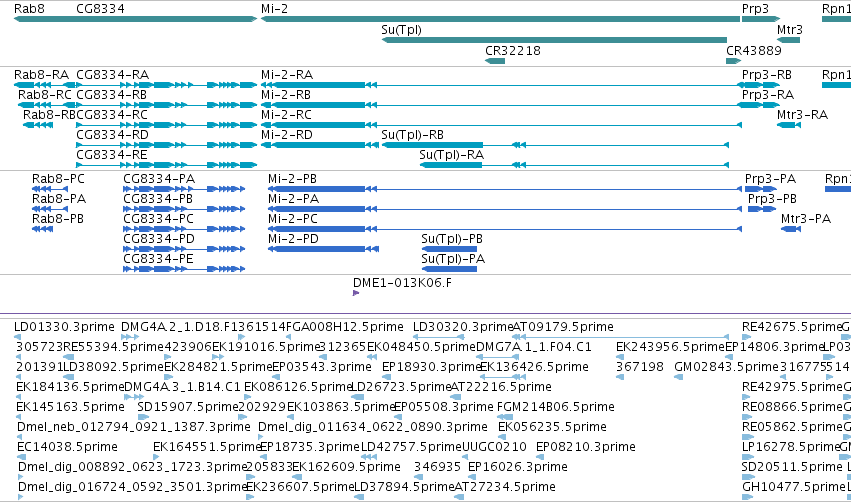Click the DME1-013K06.F feature label

(402, 283)
